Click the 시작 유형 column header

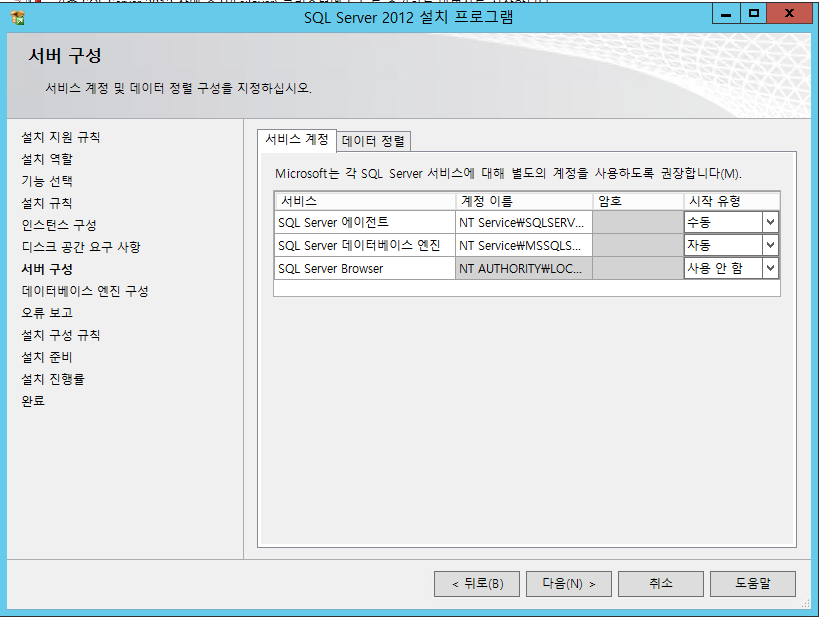click(730, 201)
